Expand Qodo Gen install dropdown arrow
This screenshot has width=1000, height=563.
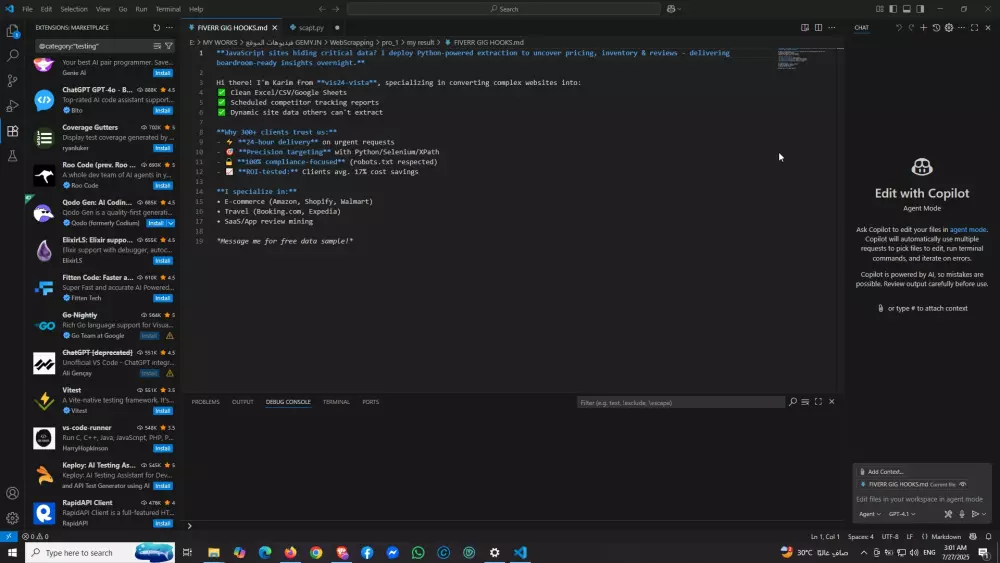(x=171, y=223)
